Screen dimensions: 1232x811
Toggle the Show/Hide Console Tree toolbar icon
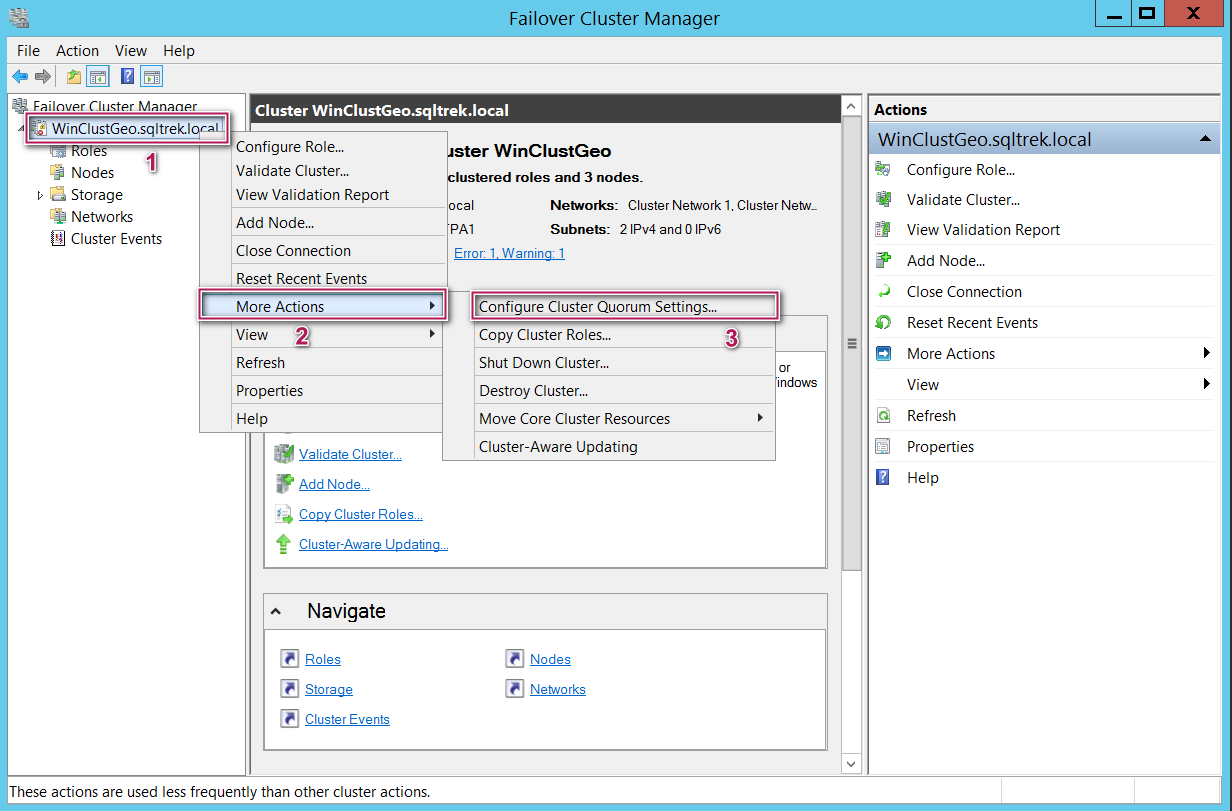(x=98, y=77)
